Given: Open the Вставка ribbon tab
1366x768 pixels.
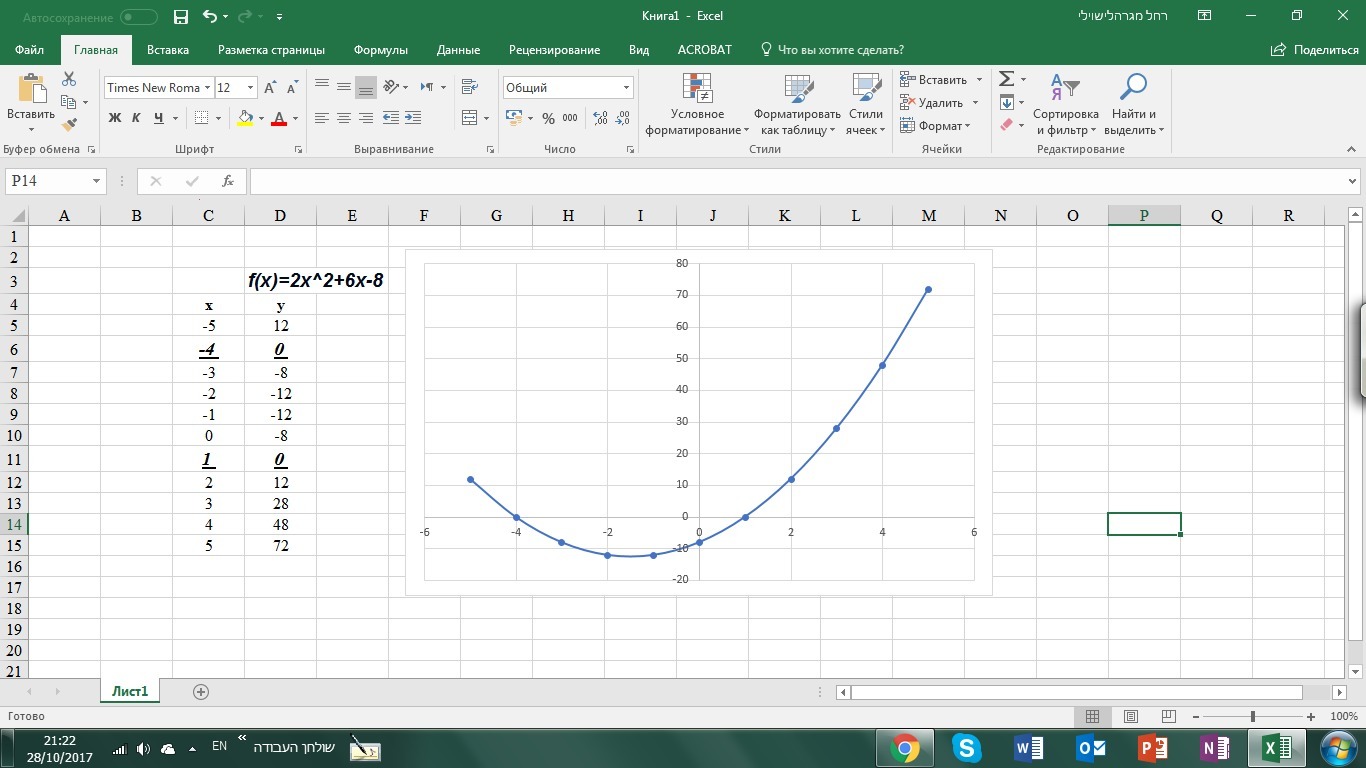Looking at the screenshot, I should coord(168,50).
